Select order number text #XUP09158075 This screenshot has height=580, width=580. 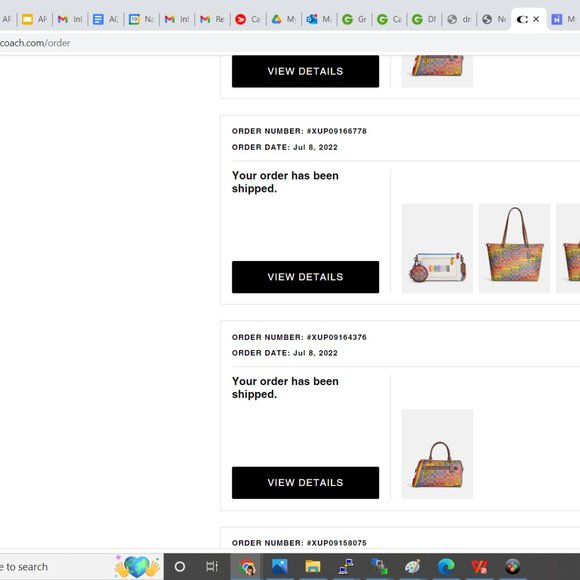click(x=337, y=543)
